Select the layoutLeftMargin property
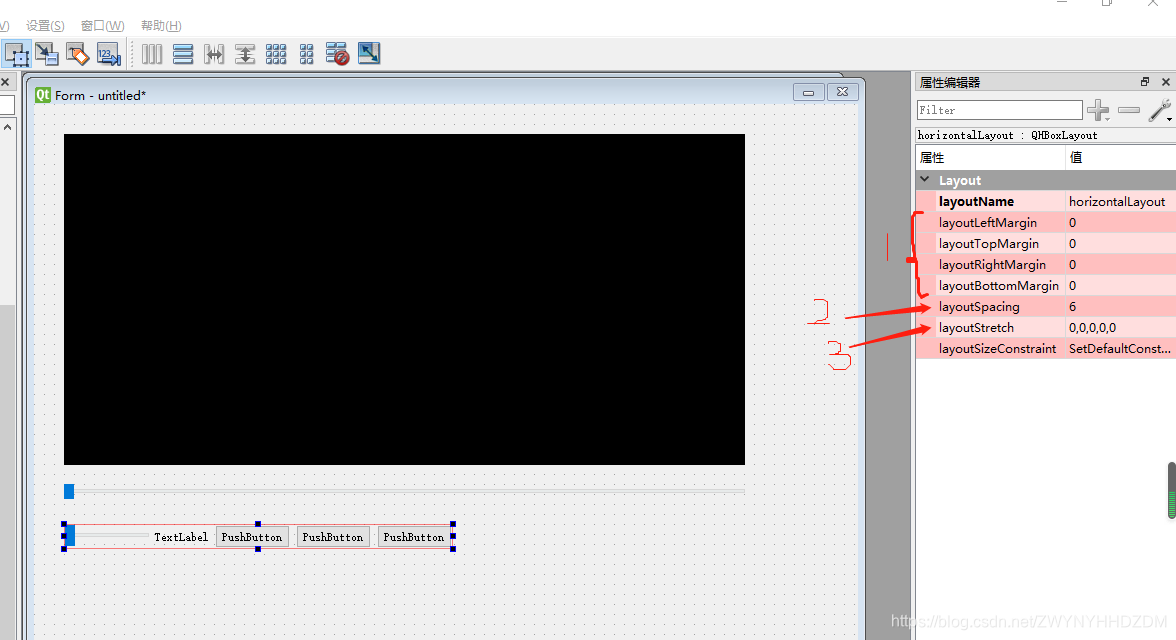Viewport: 1176px width, 640px height. [1046, 222]
